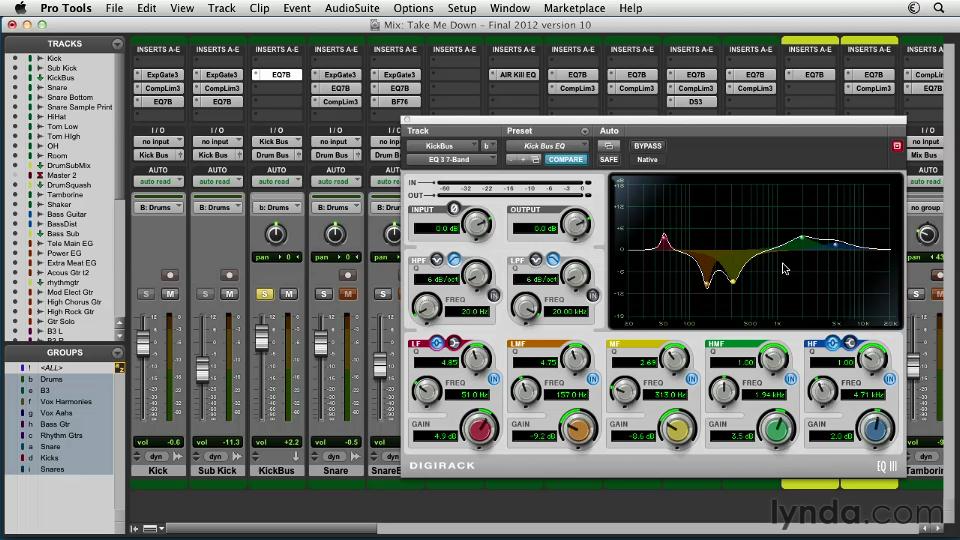Arm record on the Kick channel

point(170,276)
